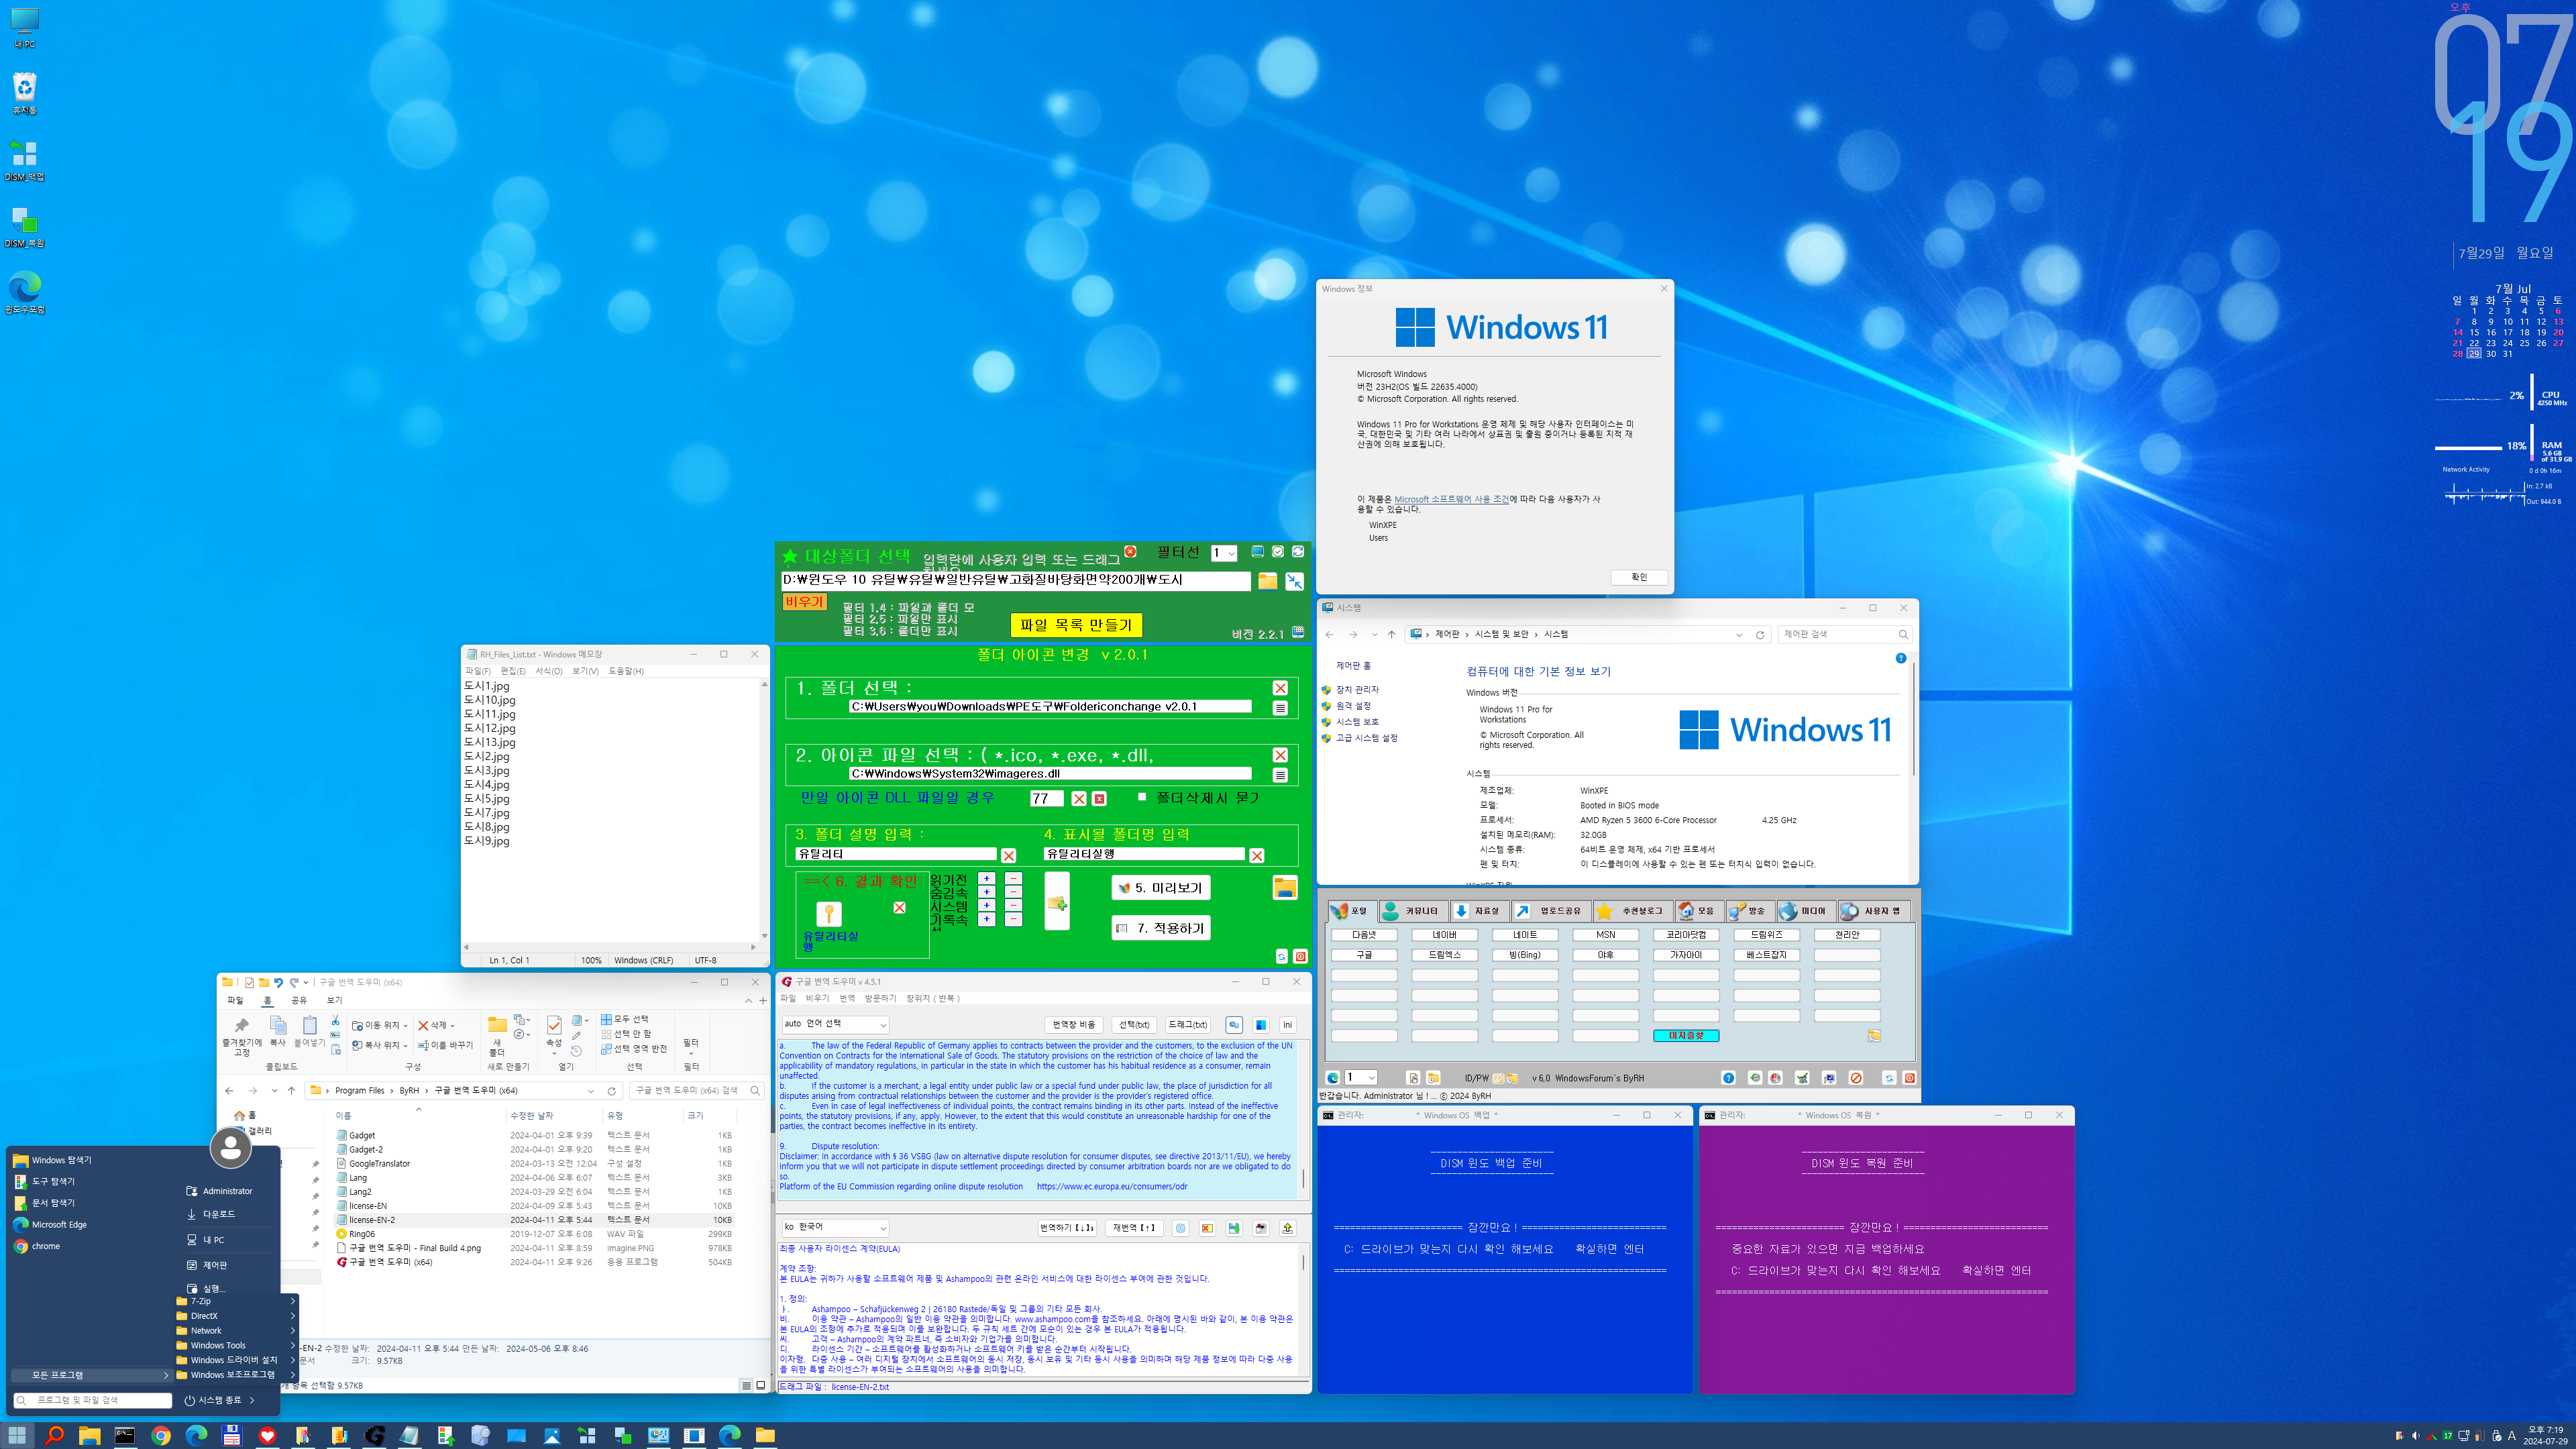Select license-EN-2 file in Explorer list
The image size is (2576, 1449).
535,1220
